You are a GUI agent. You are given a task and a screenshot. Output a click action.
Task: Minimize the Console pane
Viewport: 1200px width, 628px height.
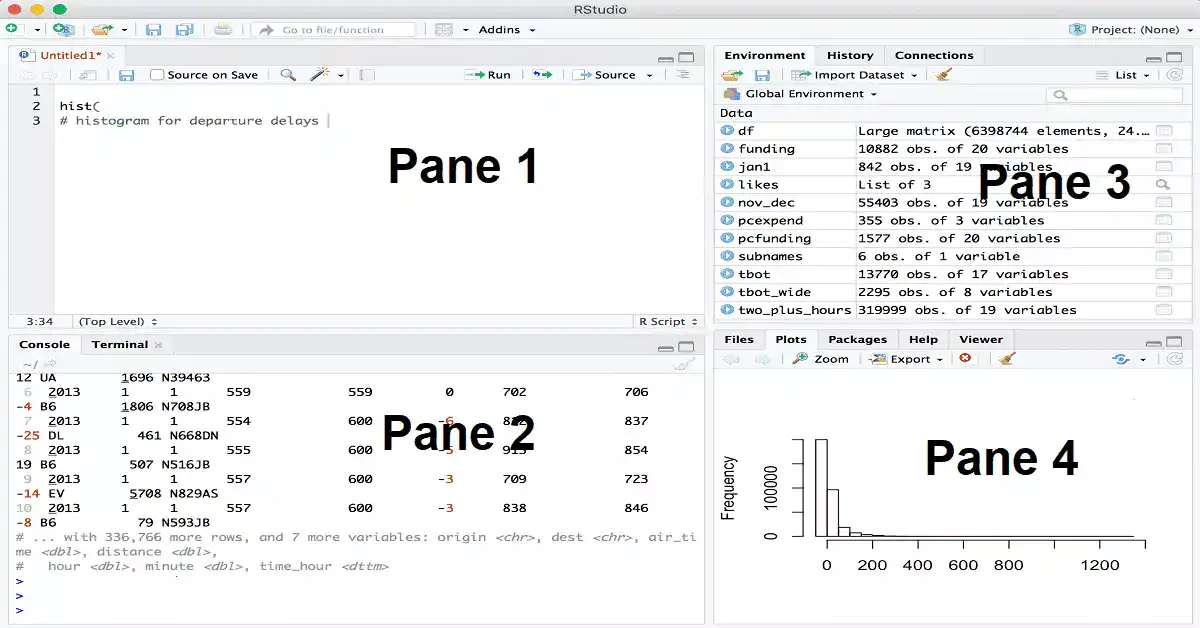pos(666,348)
